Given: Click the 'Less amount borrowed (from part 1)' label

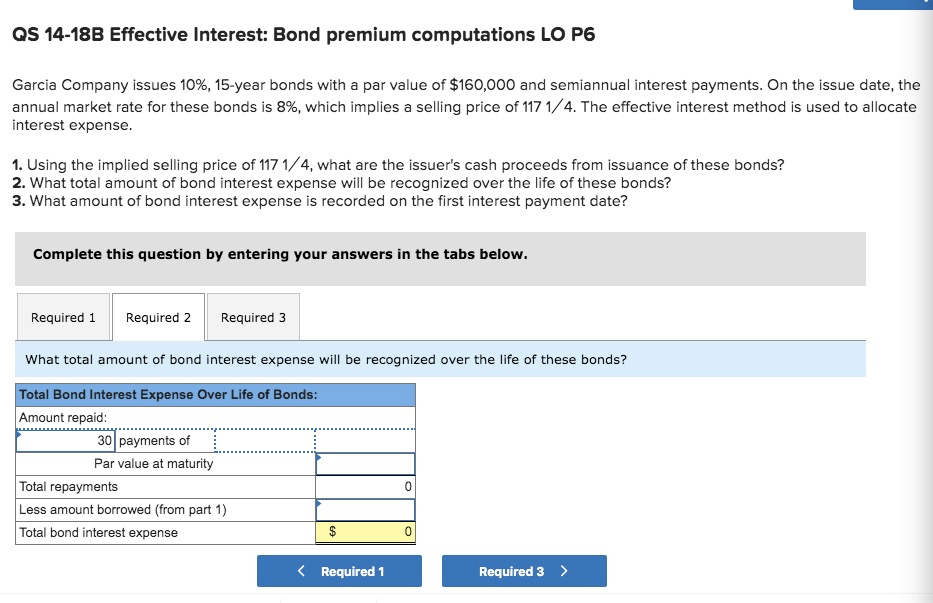Looking at the screenshot, I should [122, 510].
